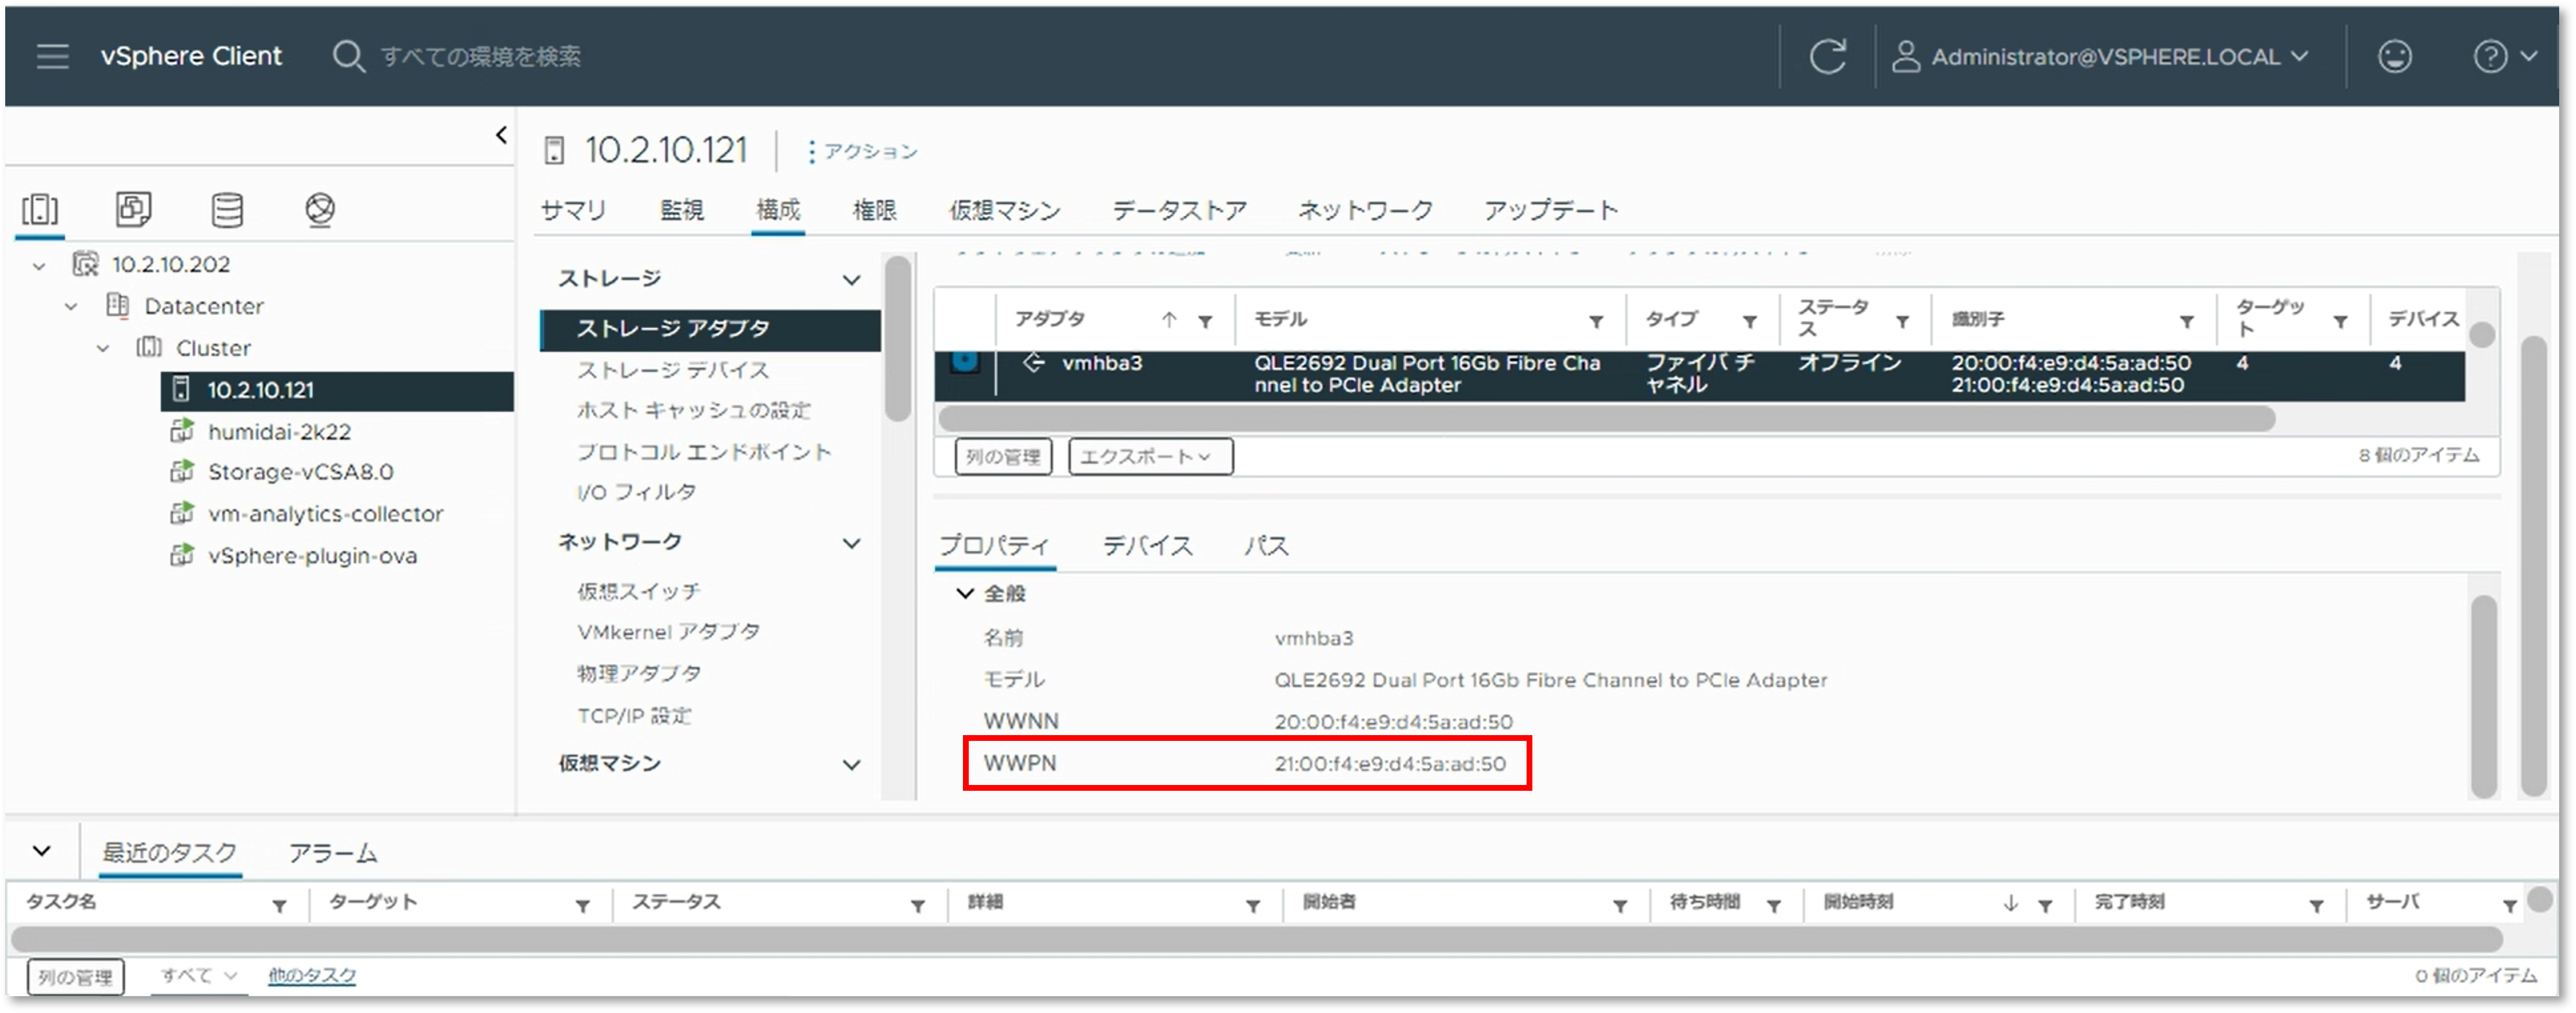The width and height of the screenshot is (2576, 1013).
Task: Switch to Storage inventory view
Action: click(x=227, y=209)
